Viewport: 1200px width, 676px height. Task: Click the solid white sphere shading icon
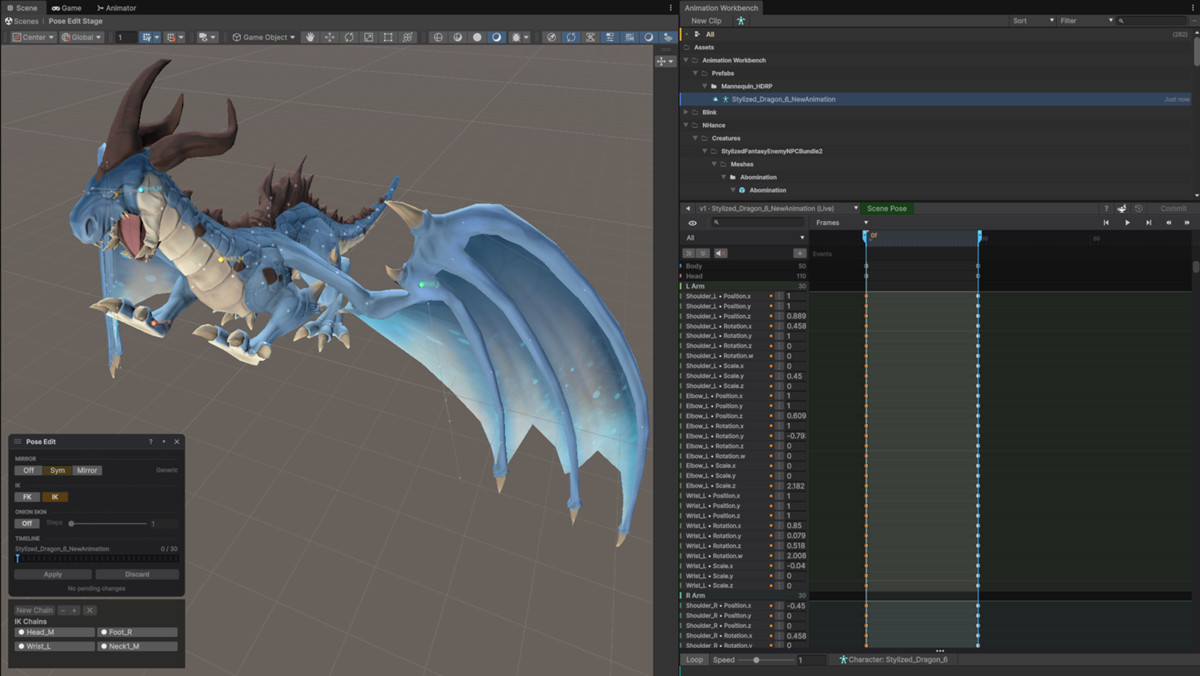477,37
